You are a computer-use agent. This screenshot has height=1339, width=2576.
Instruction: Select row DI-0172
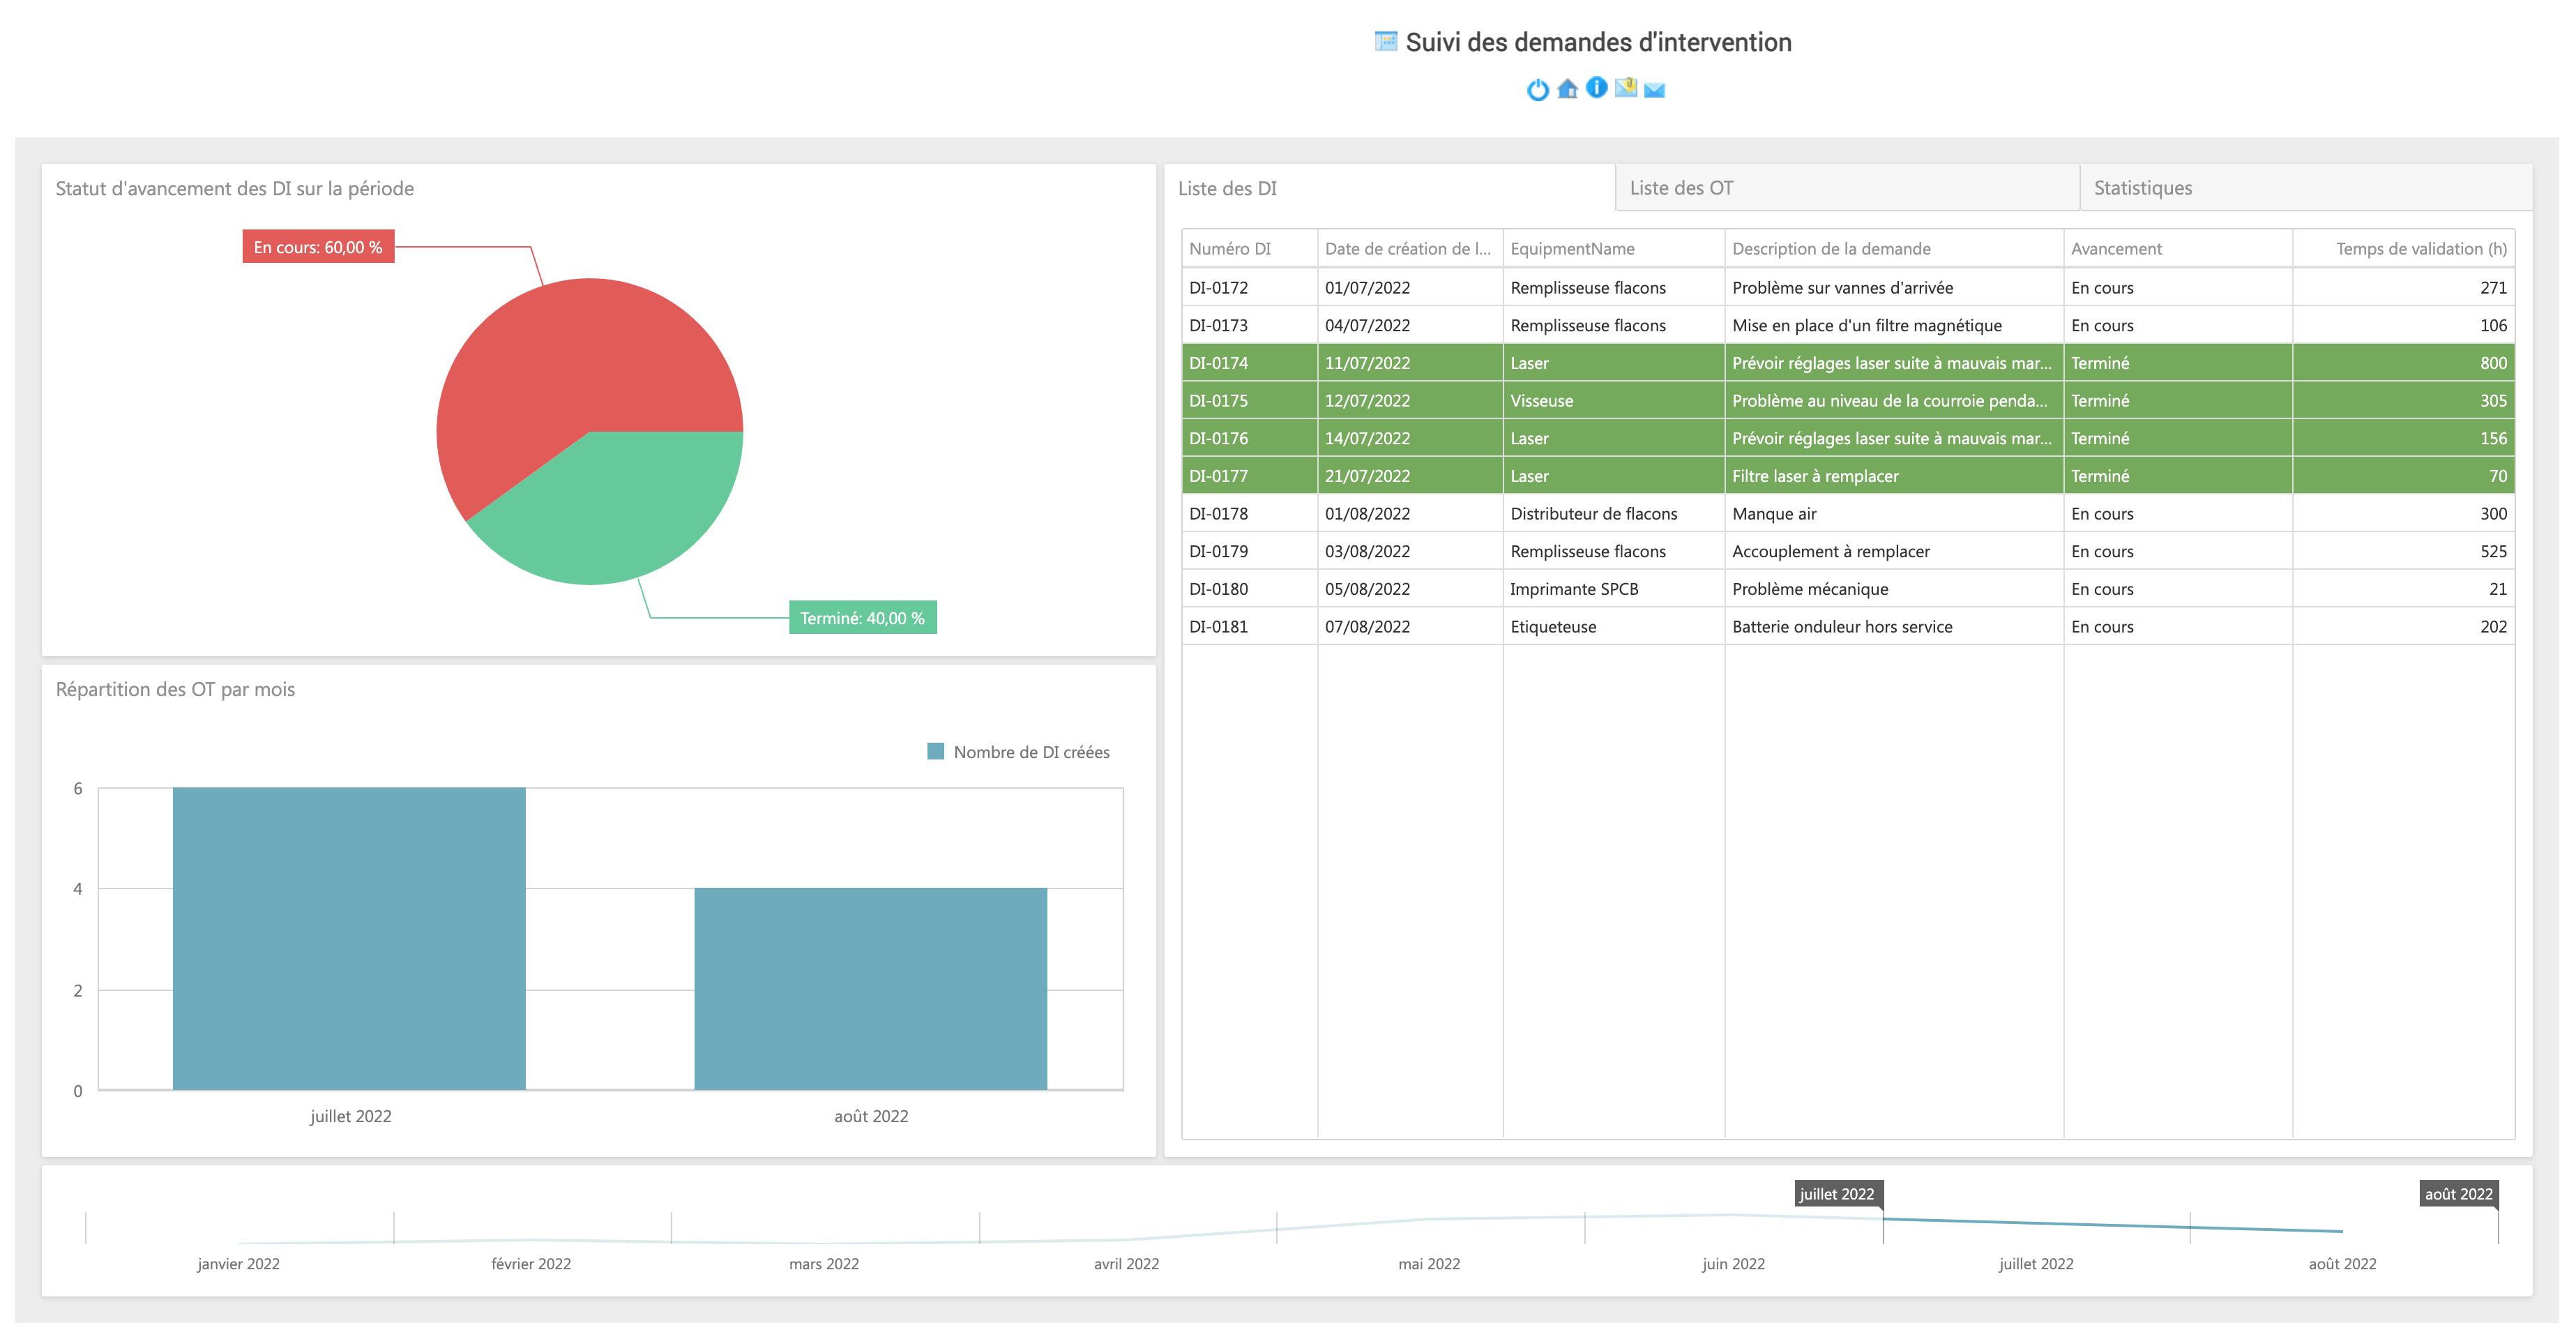pos(1848,288)
